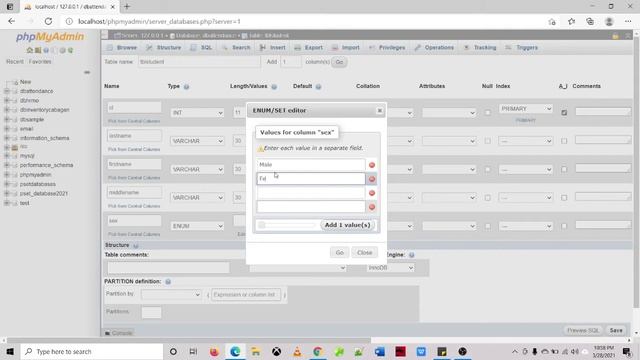The image size is (640, 360).
Task: Add page to browser favorites
Action: [552, 22]
